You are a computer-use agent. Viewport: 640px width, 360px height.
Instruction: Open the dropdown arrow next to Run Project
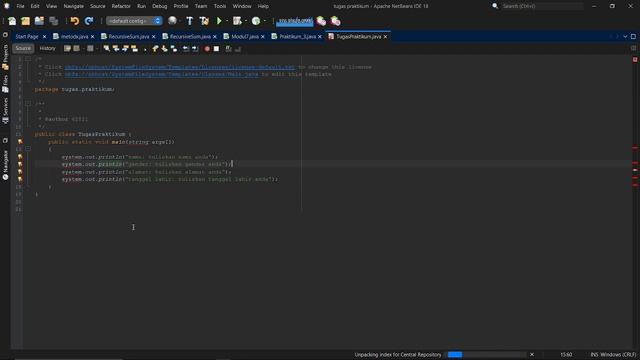(x=227, y=21)
